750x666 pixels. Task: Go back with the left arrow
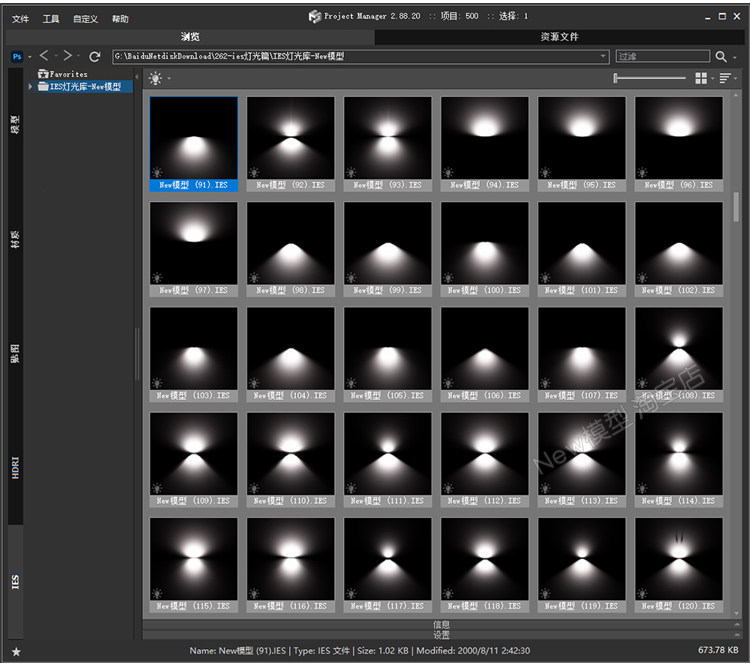(44, 56)
